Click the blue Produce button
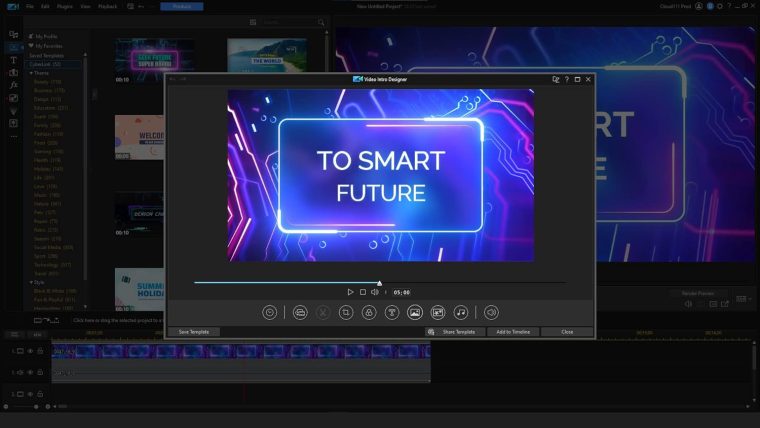The image size is (760, 428). click(x=182, y=7)
